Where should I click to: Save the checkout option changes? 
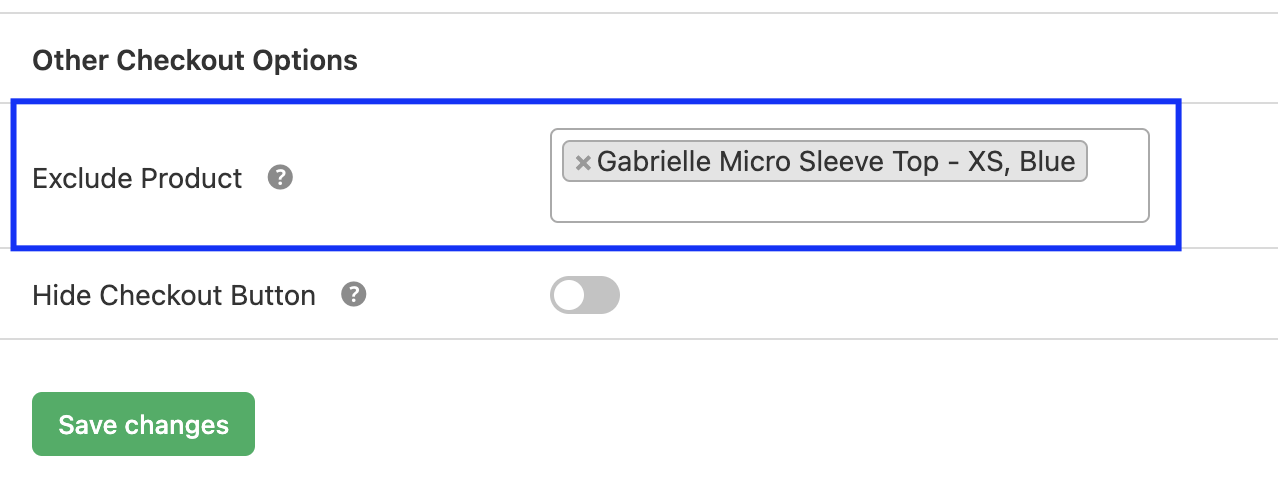tap(143, 424)
